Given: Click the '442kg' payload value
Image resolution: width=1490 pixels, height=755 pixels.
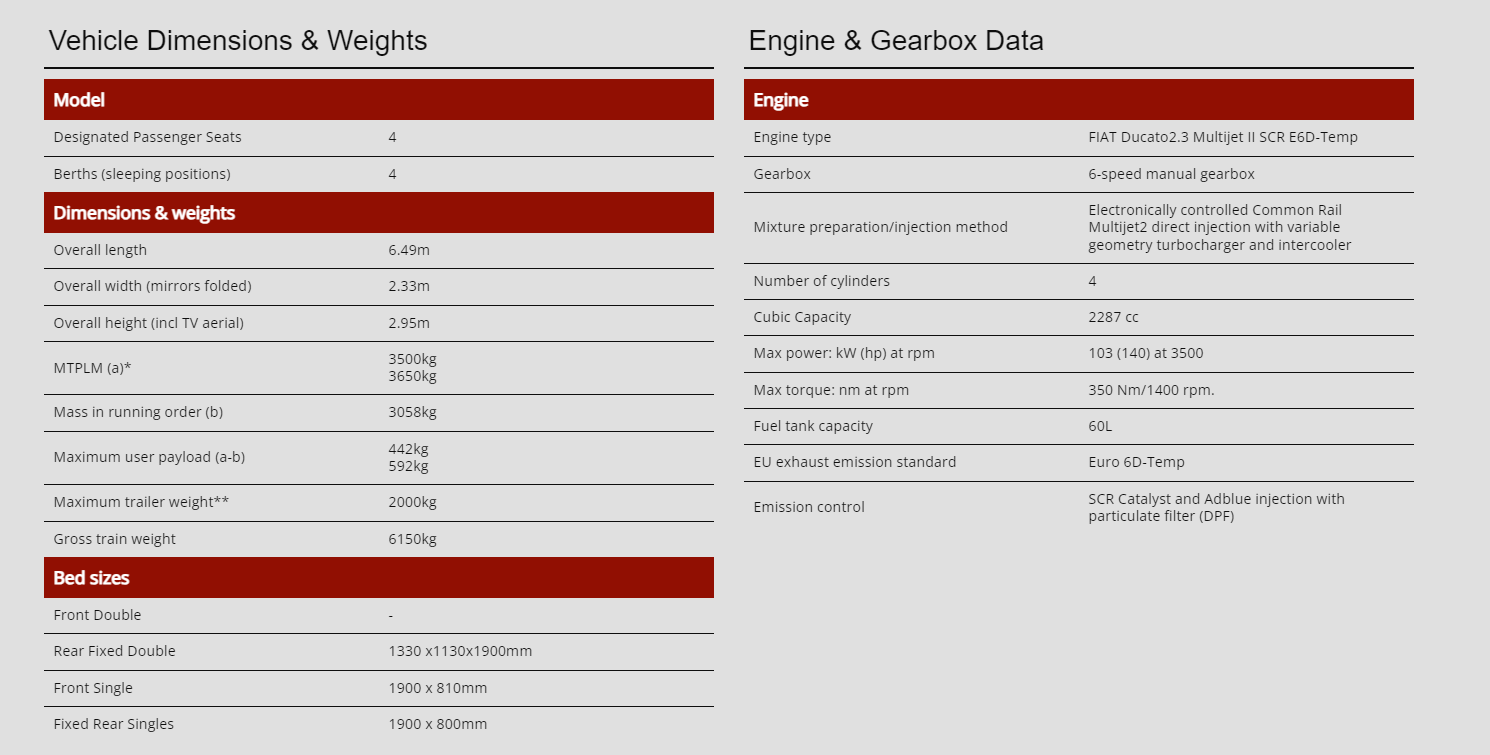Looking at the screenshot, I should (x=408, y=449).
